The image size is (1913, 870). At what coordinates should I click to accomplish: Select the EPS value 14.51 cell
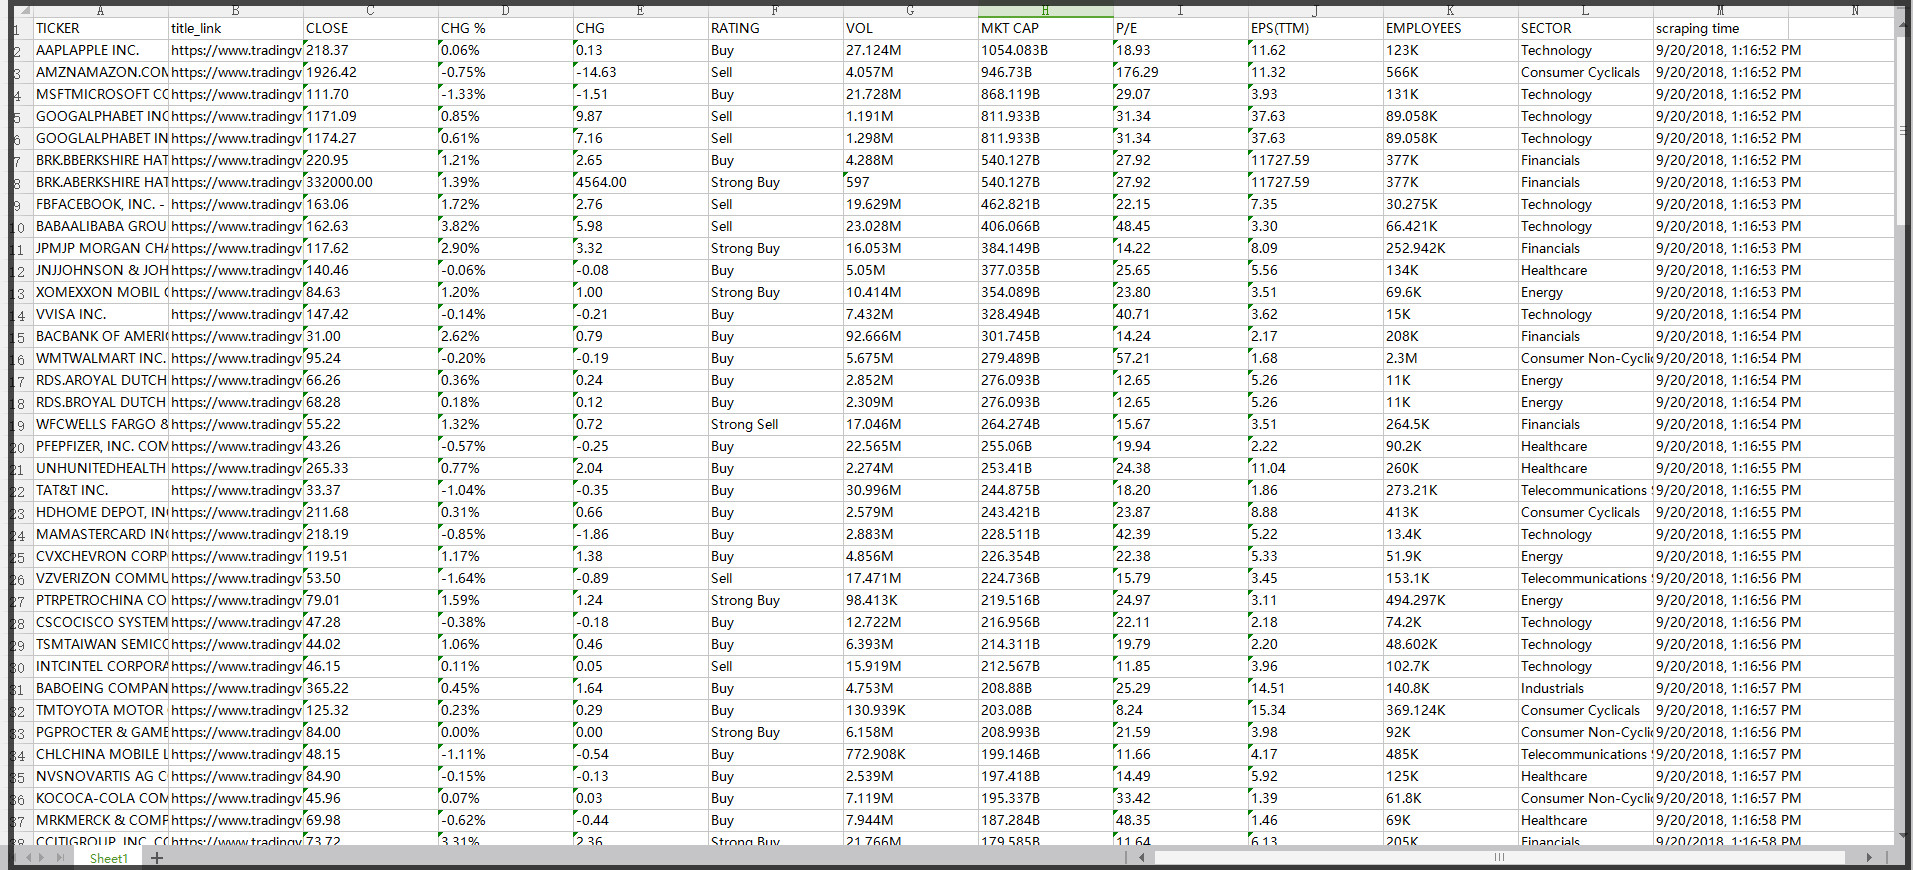pos(1315,688)
